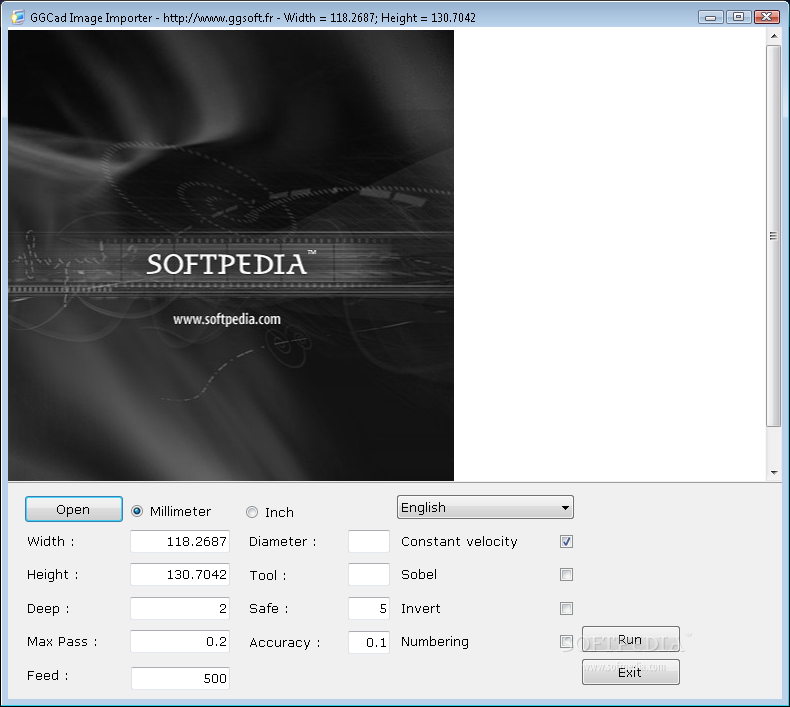Uncheck the Constant velocity checkbox

(566, 541)
